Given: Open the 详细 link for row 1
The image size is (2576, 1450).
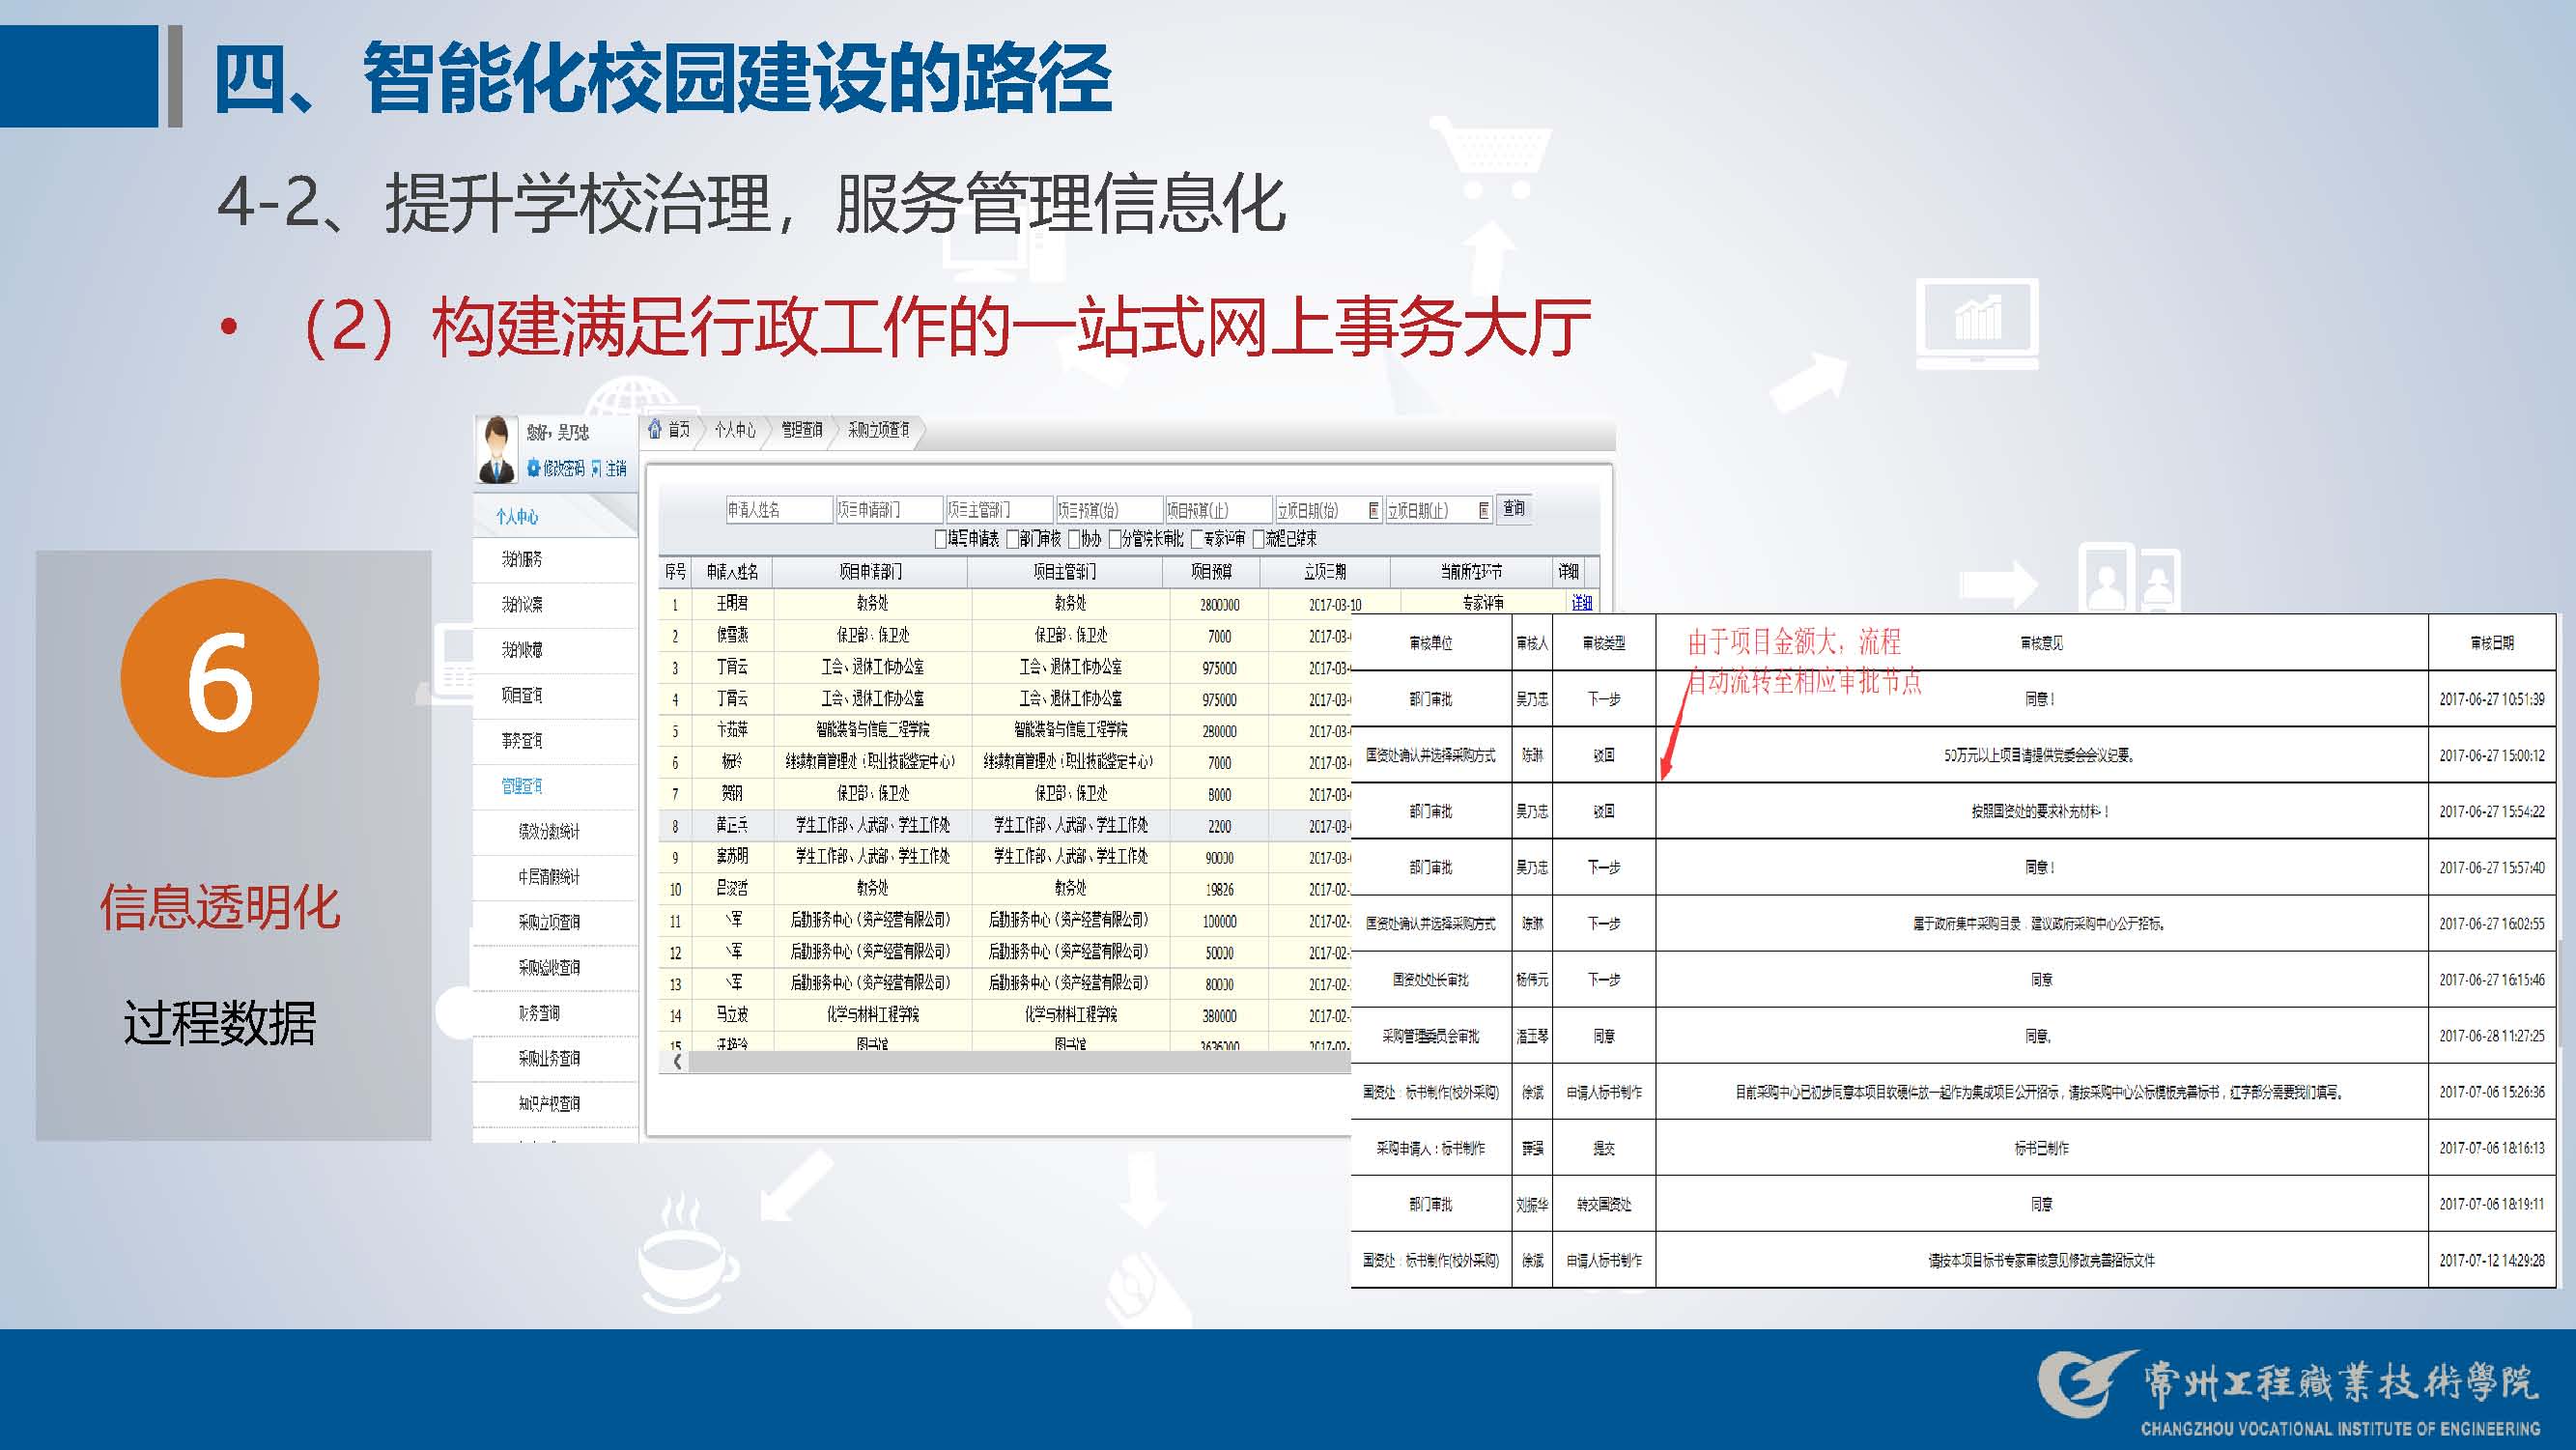Looking at the screenshot, I should coord(1581,602).
